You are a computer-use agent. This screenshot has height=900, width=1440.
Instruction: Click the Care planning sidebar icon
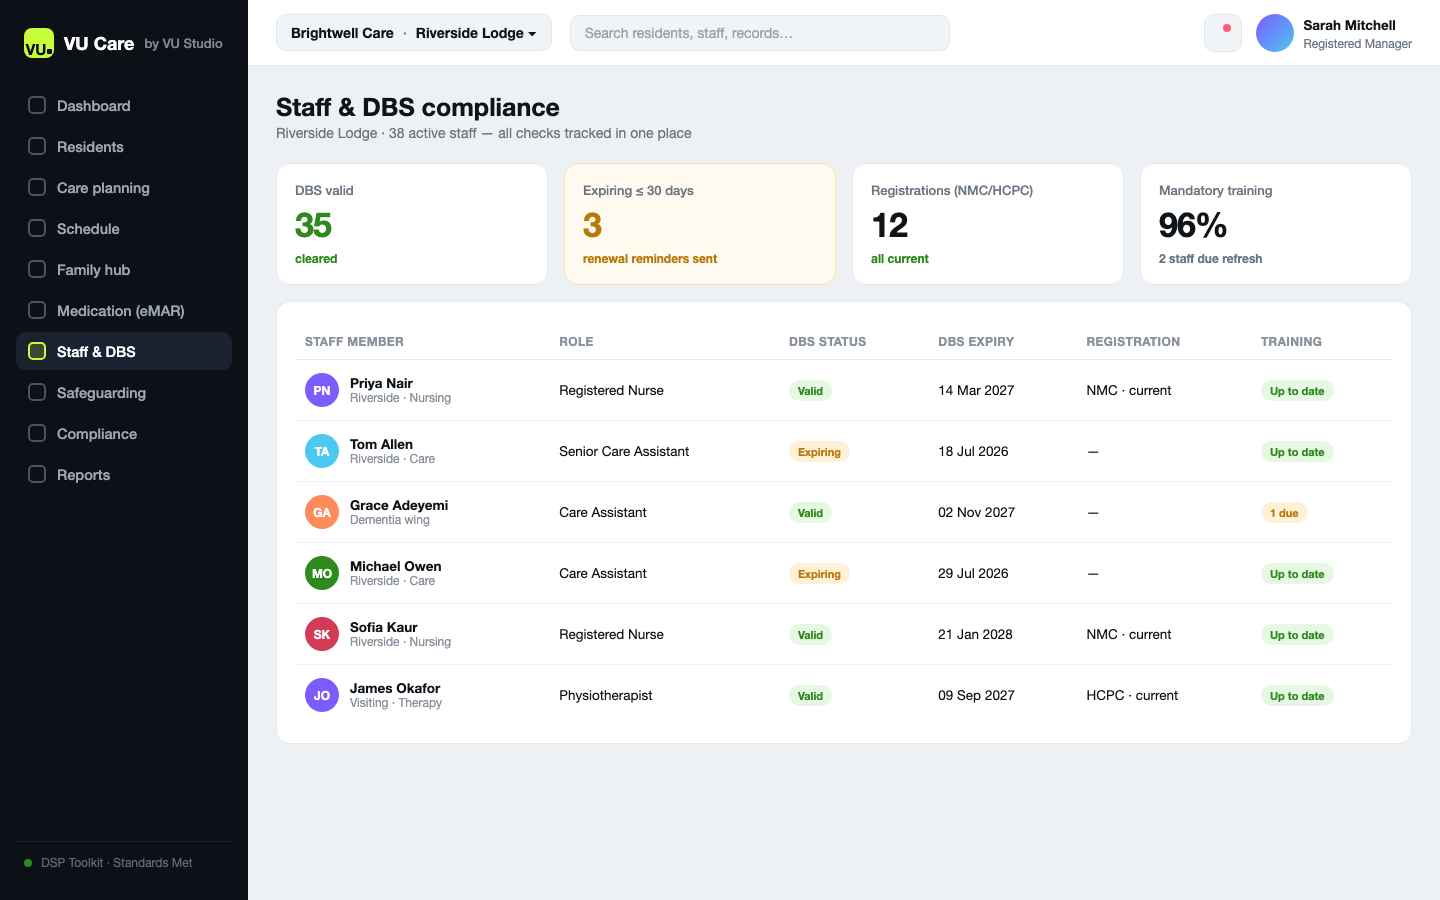pyautogui.click(x=37, y=187)
